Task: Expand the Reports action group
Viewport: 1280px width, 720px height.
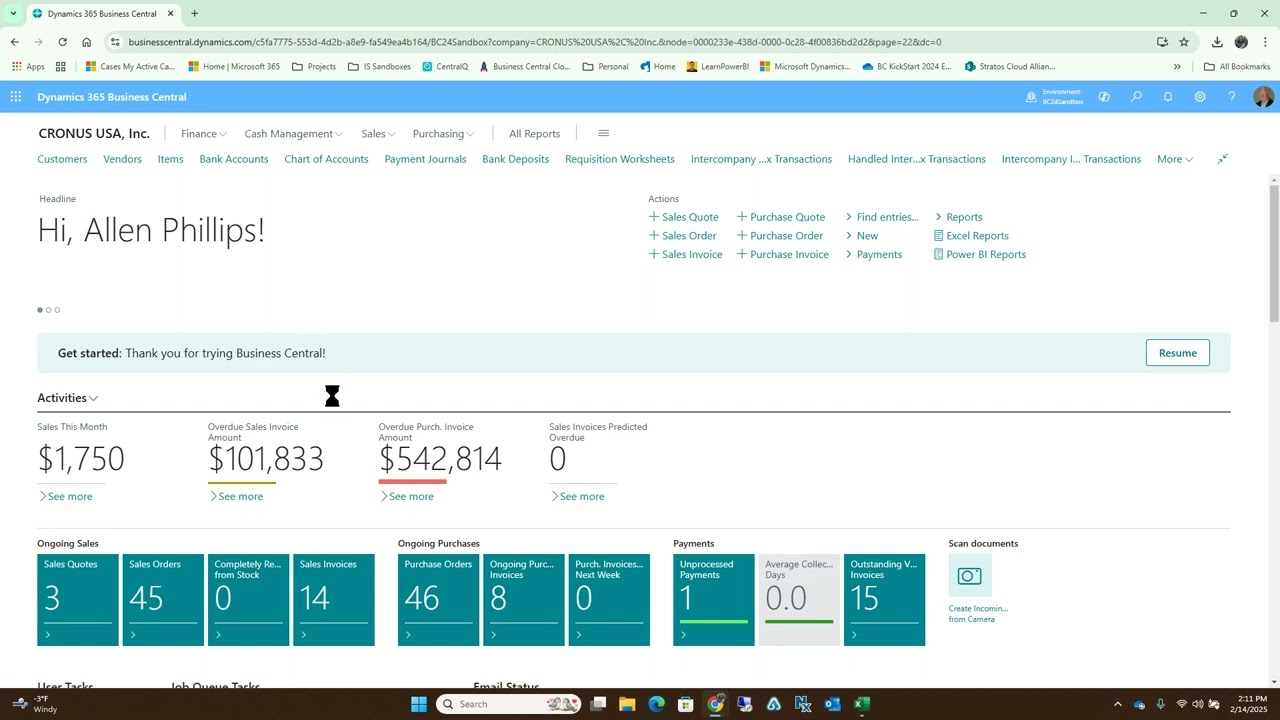Action: (959, 217)
